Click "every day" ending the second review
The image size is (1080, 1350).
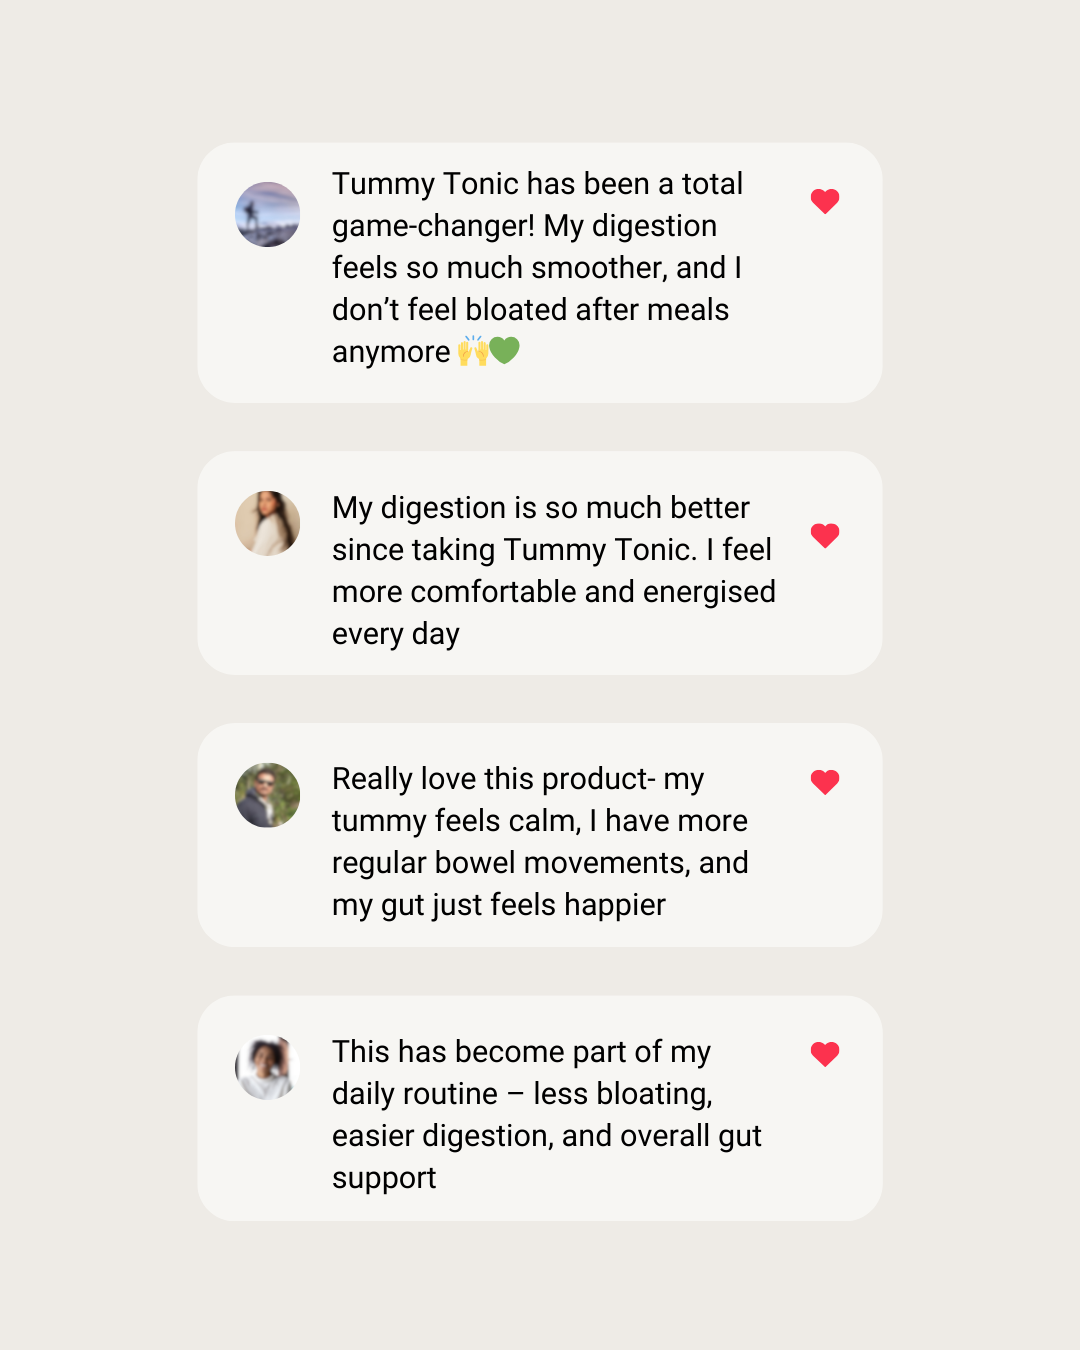395,635
